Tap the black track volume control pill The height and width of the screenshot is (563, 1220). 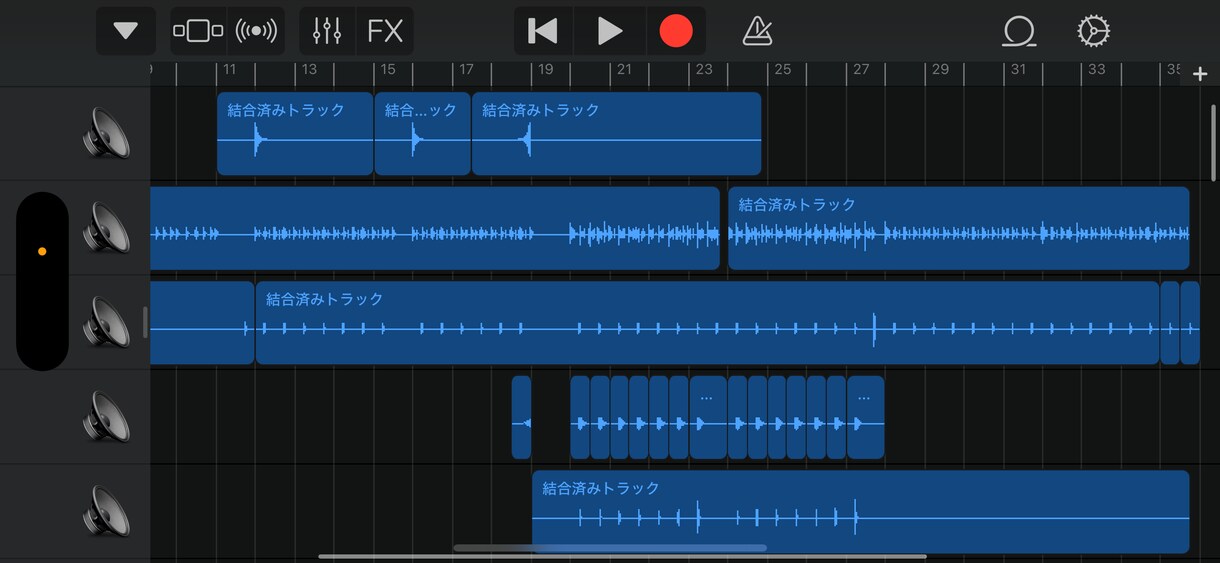pos(42,281)
